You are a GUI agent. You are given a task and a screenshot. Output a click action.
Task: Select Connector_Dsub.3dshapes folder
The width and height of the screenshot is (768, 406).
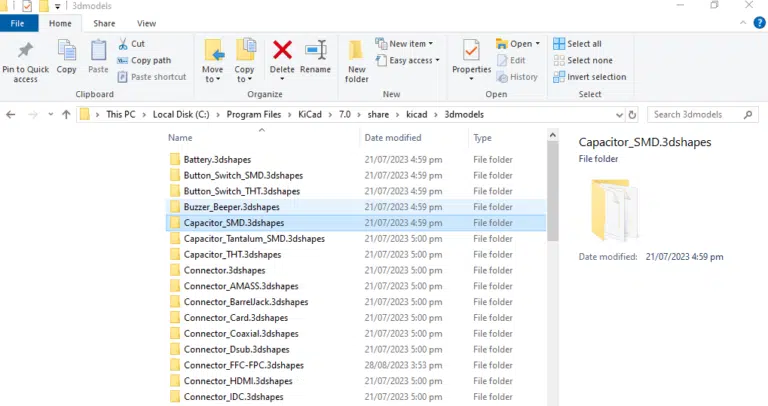pos(356,349)
